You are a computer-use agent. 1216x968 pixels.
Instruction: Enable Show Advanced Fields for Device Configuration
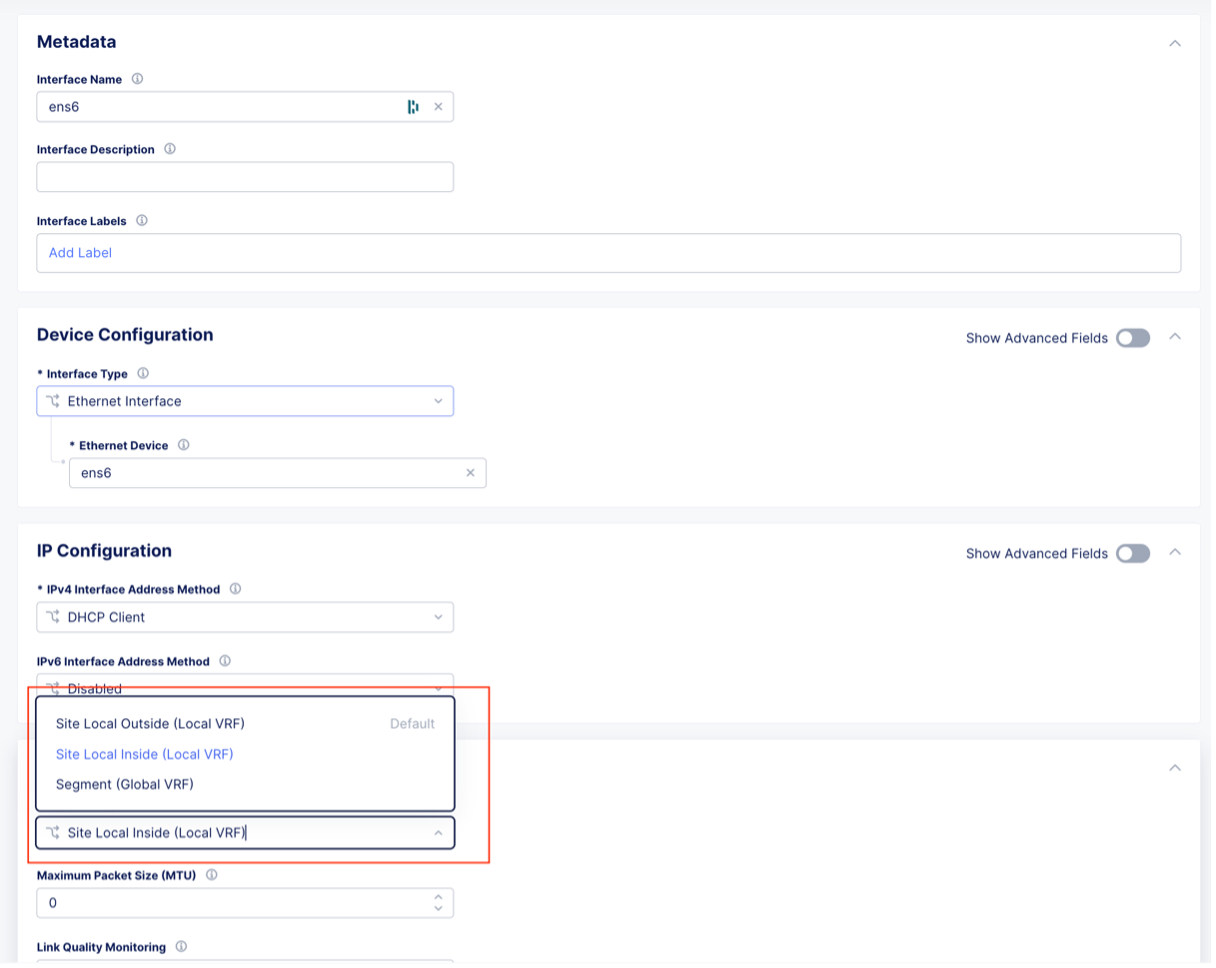[x=1132, y=338]
